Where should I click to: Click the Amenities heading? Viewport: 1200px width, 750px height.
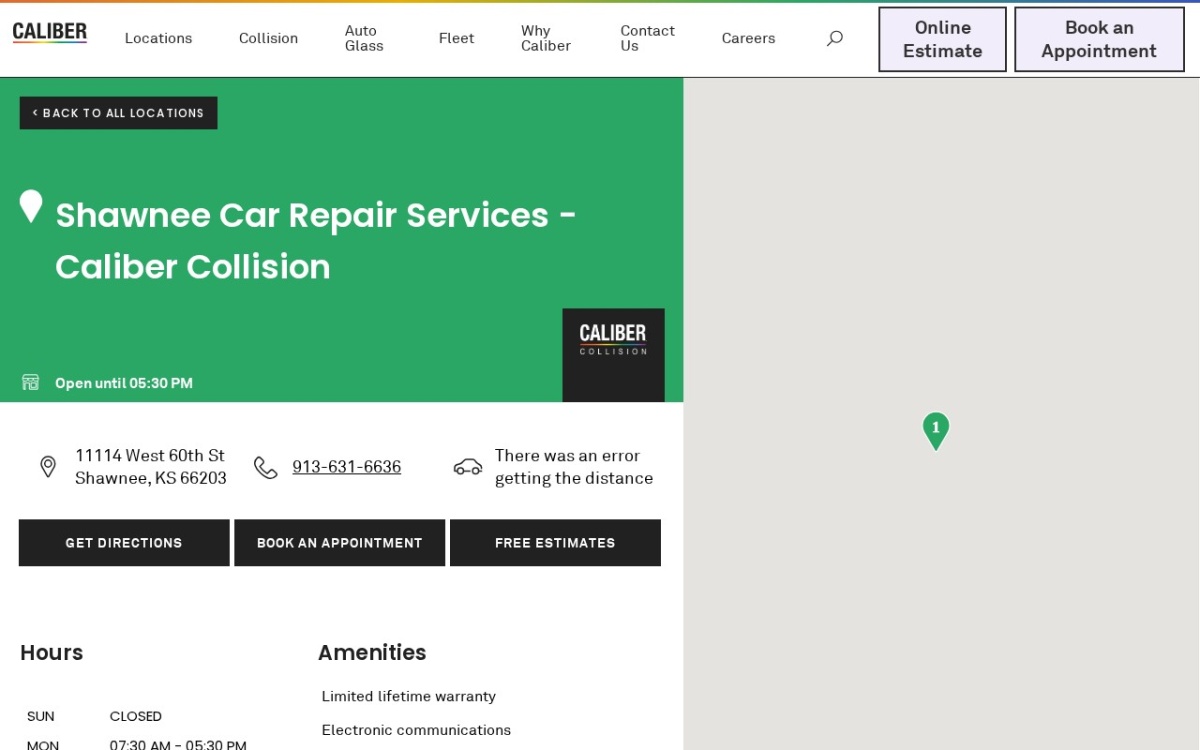pyautogui.click(x=372, y=653)
